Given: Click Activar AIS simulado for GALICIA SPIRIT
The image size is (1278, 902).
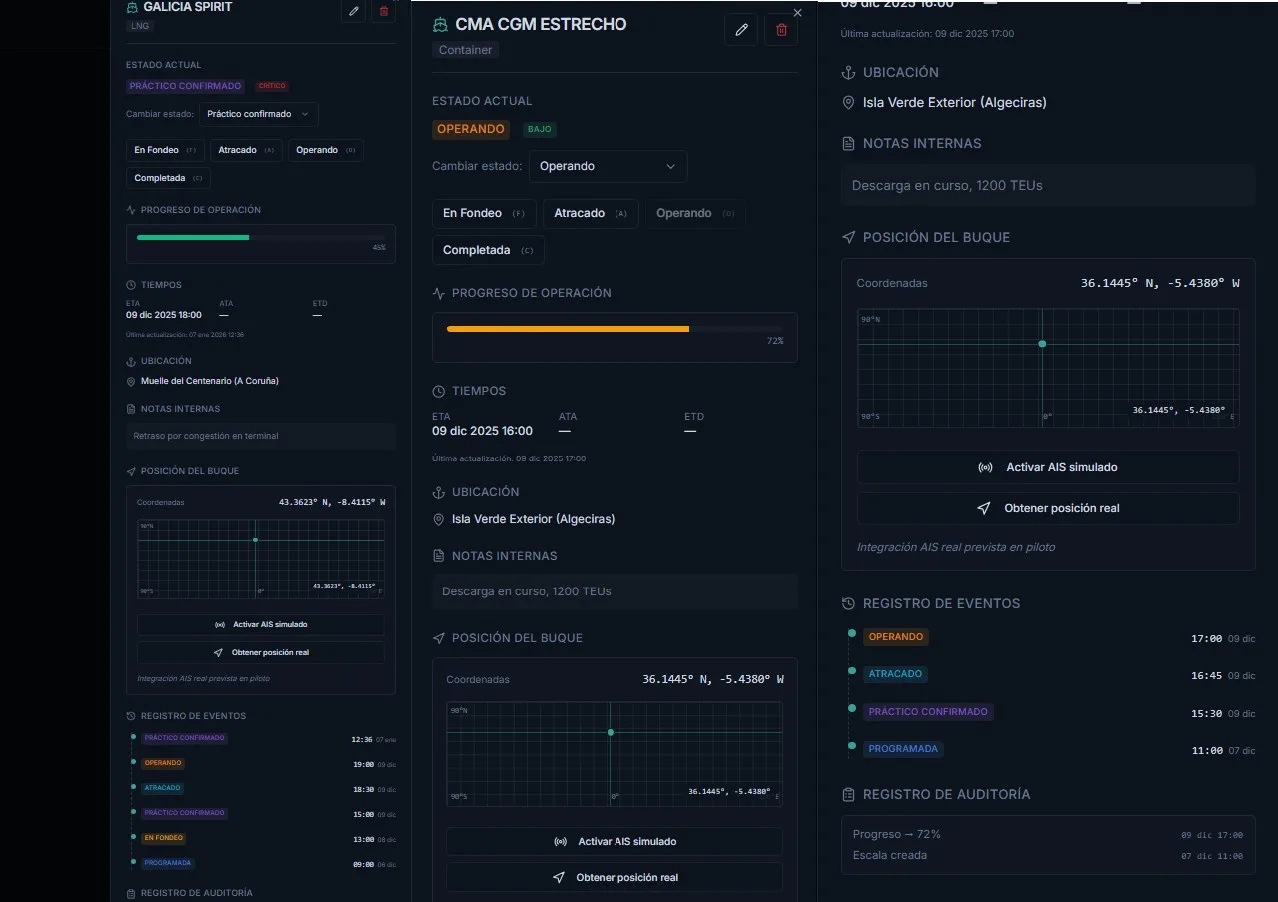Looking at the screenshot, I should (261, 624).
